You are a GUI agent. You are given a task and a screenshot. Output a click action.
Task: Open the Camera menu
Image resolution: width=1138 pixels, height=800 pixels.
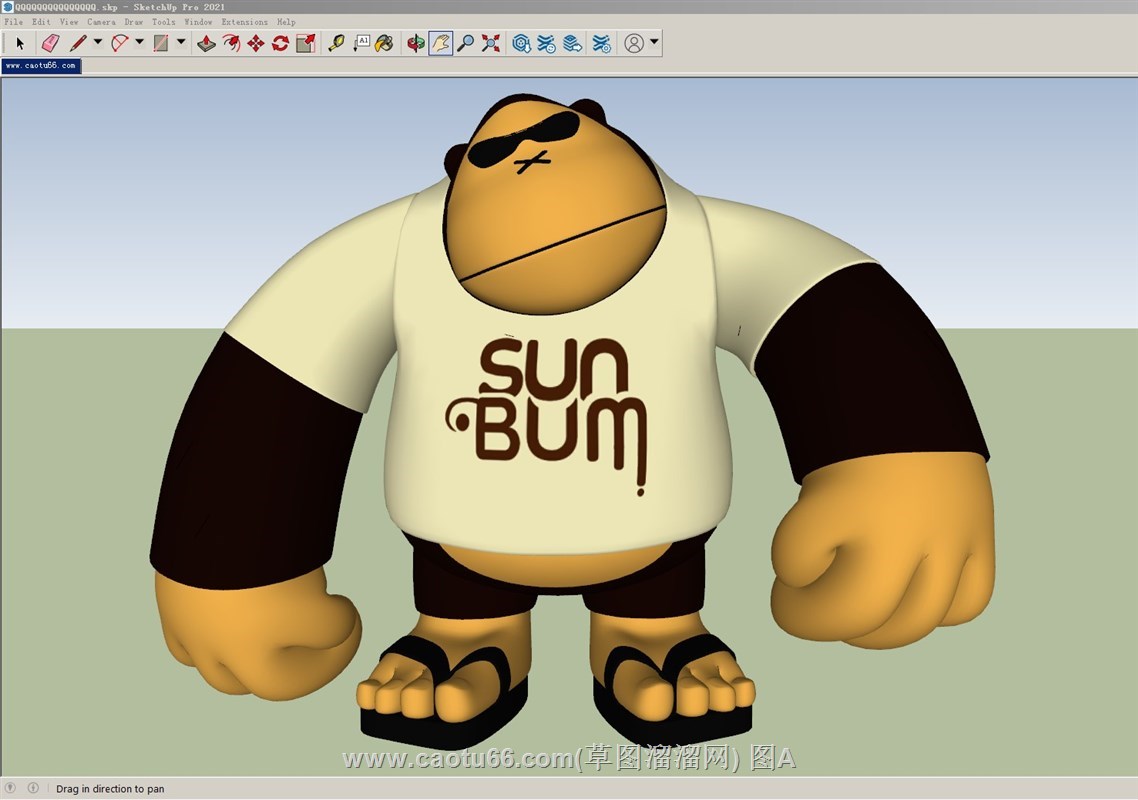click(102, 22)
